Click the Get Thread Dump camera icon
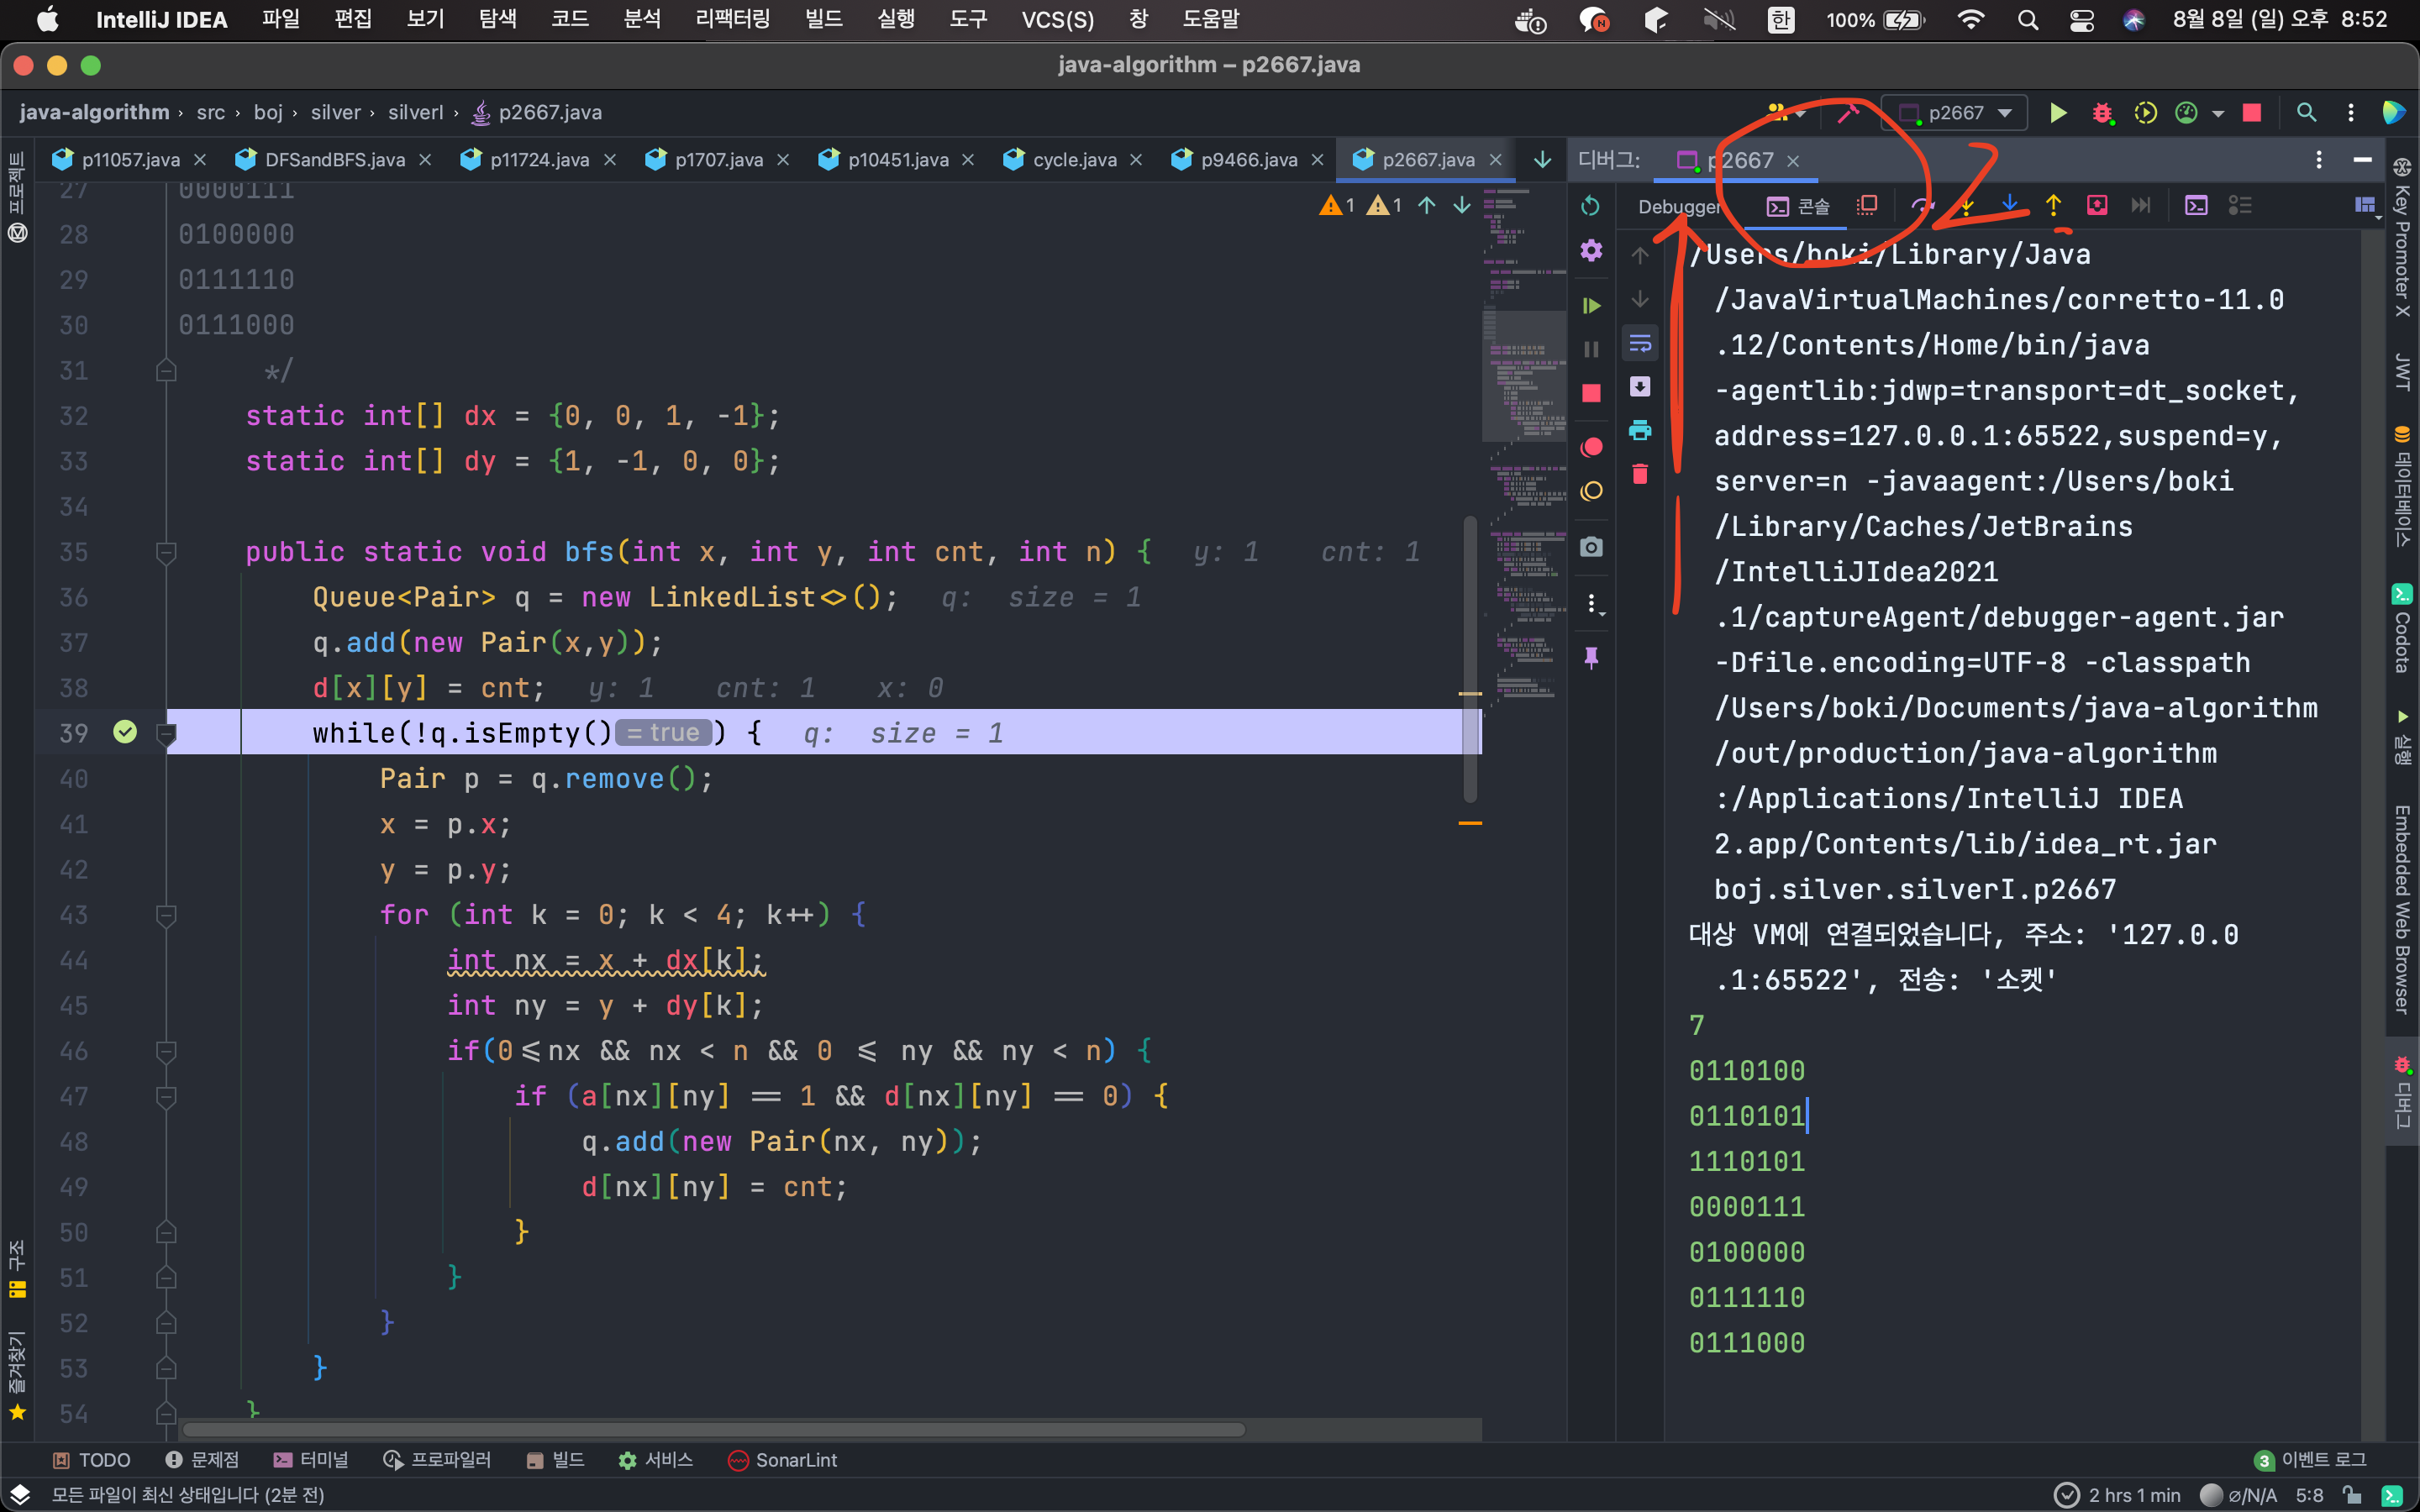Viewport: 2420px width, 1512px height. point(1591,547)
